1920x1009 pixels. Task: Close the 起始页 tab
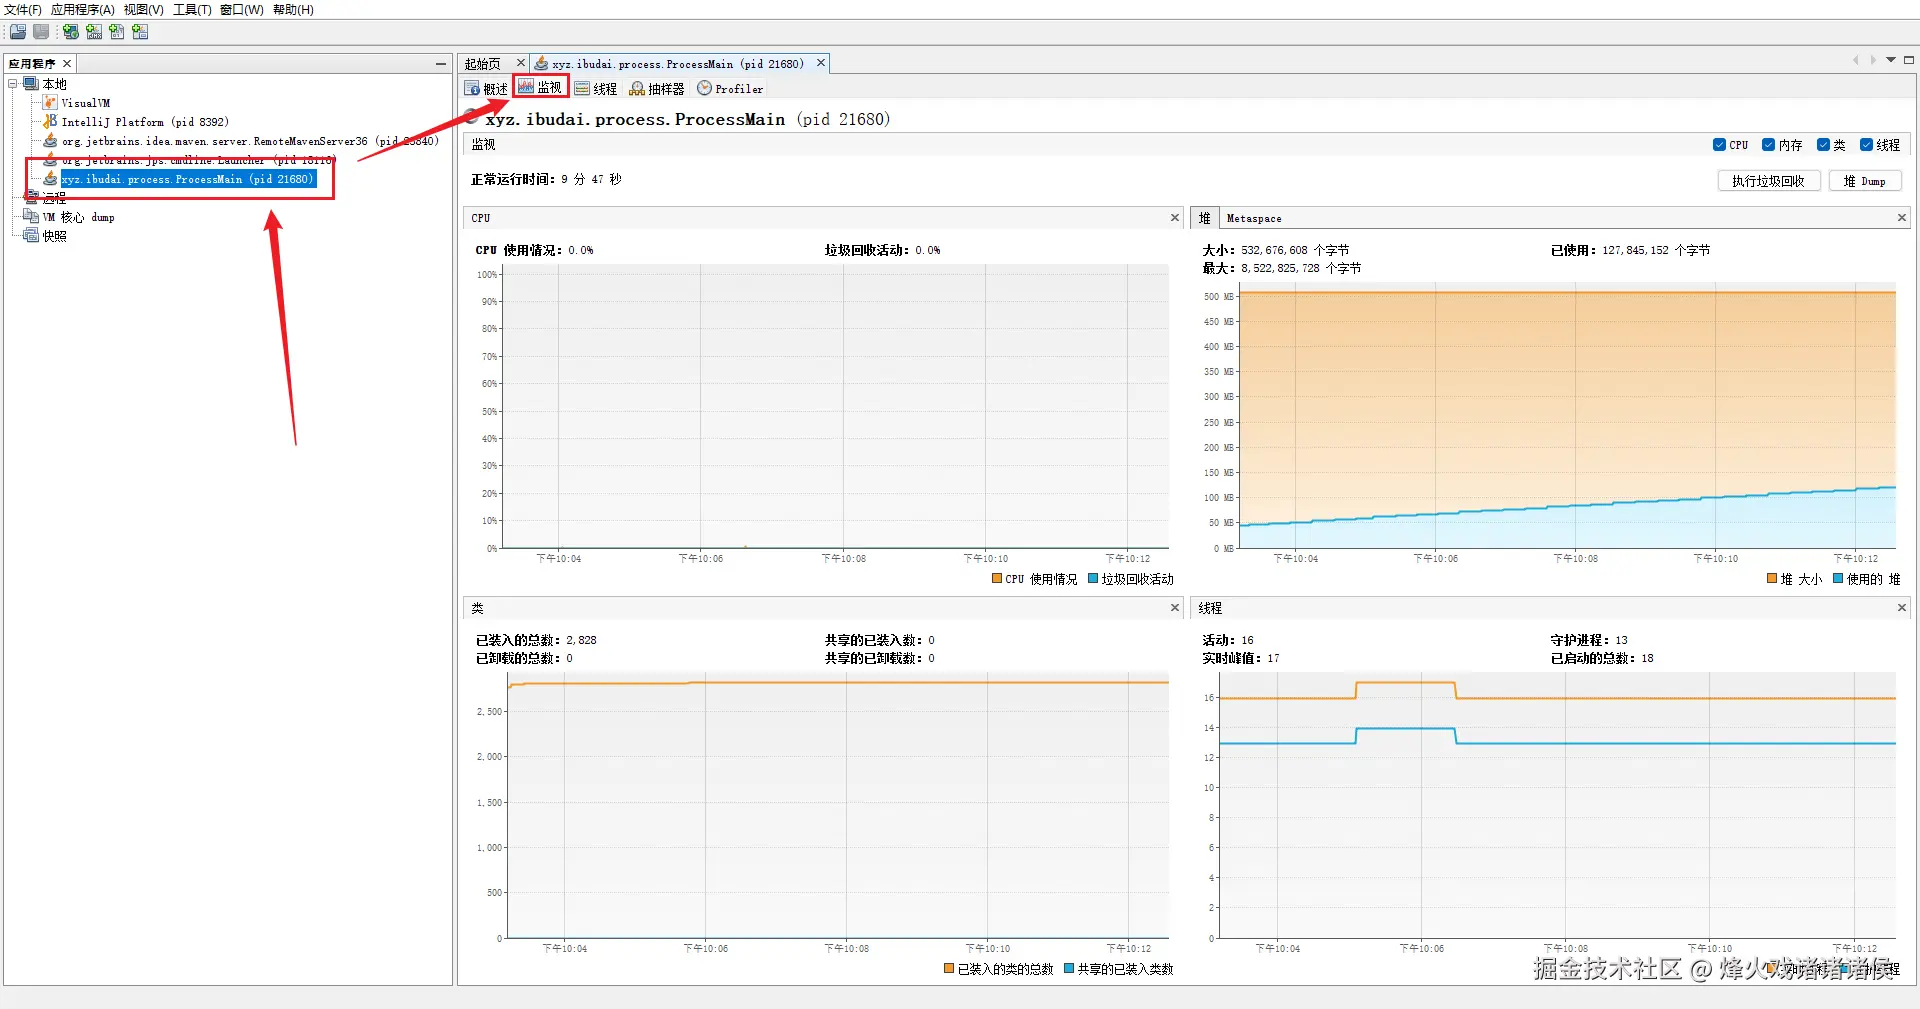pos(520,63)
